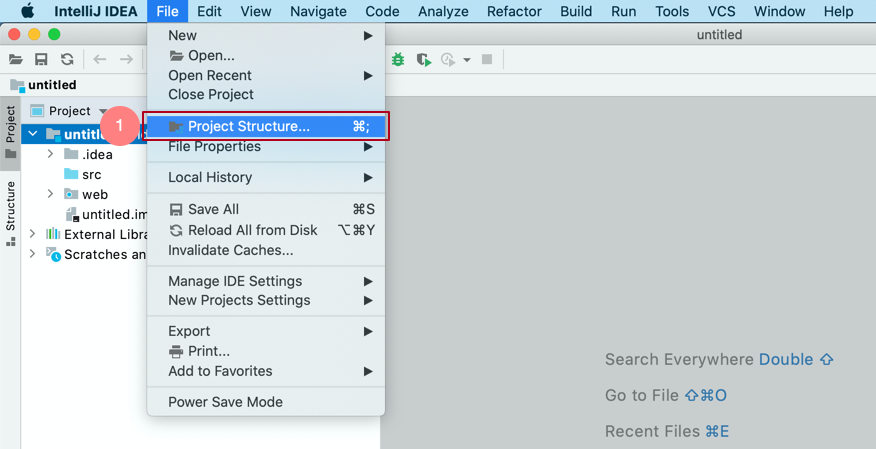Click the Run with Coverage icon
Image resolution: width=876 pixels, height=449 pixels.
click(x=424, y=59)
